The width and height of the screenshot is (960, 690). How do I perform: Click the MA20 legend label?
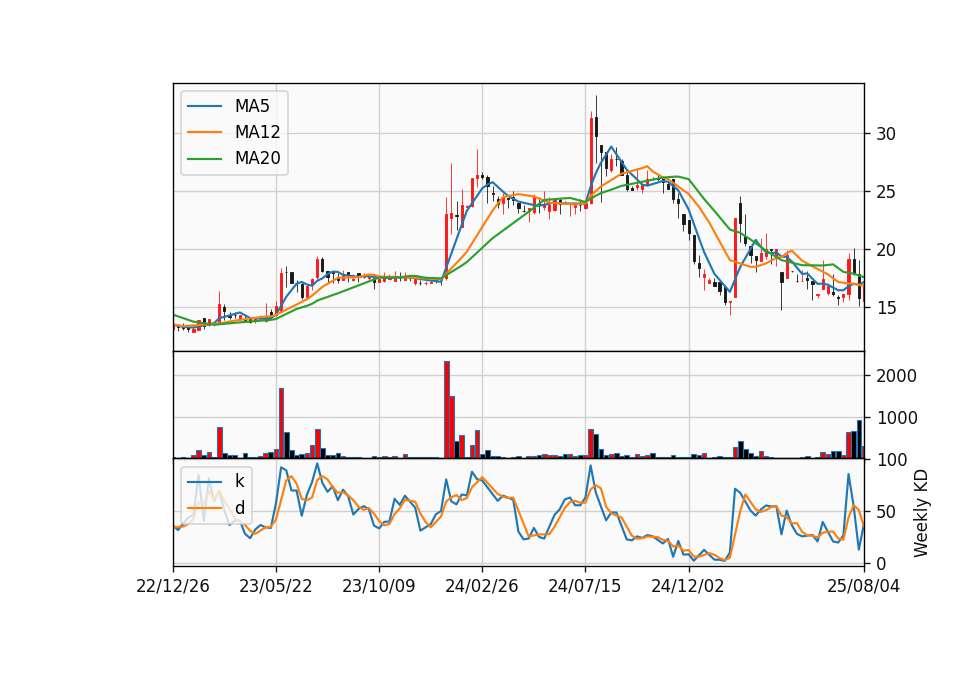[257, 158]
